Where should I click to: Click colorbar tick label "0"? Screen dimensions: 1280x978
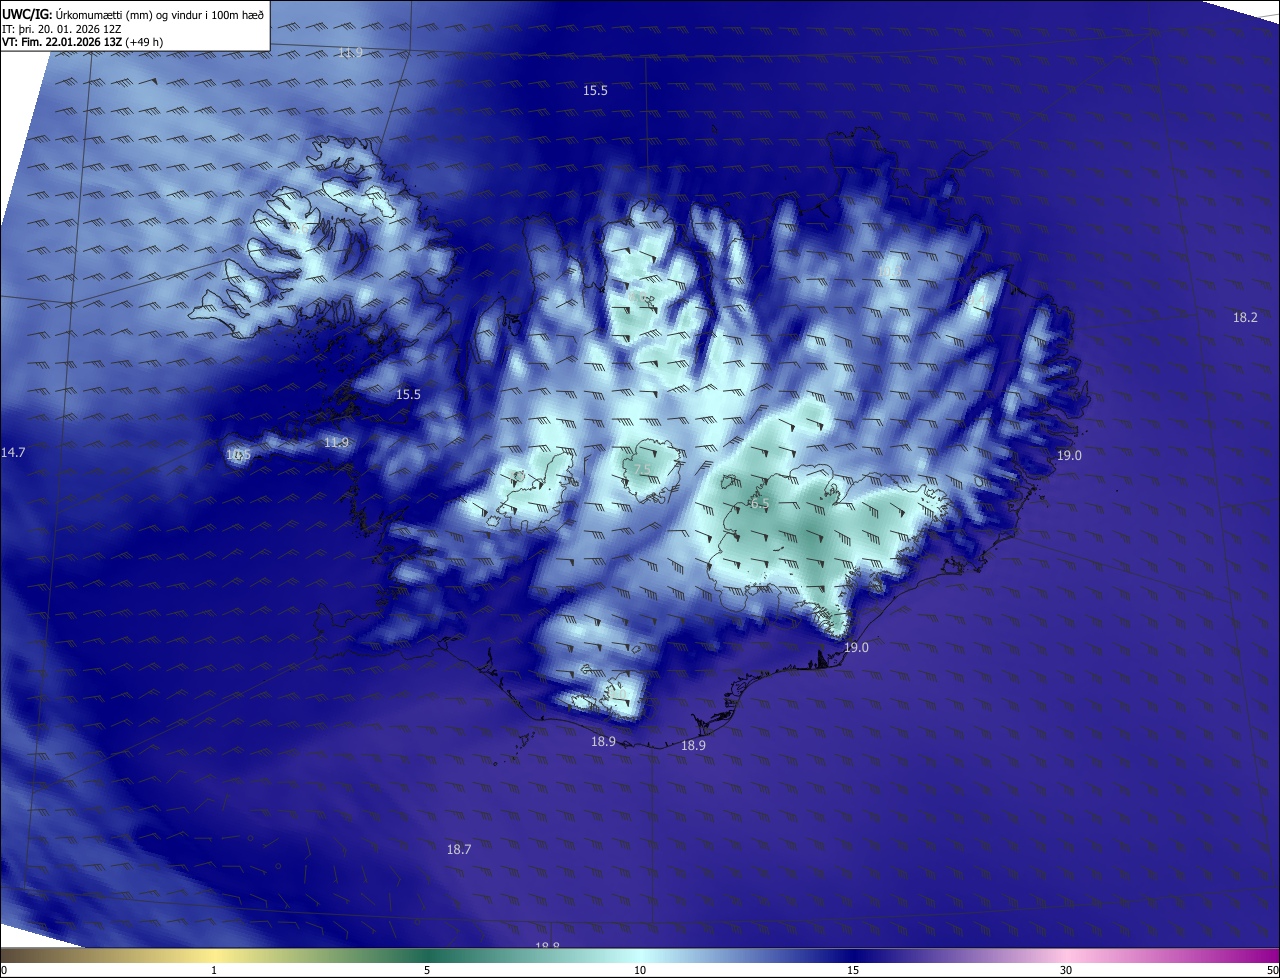click(4, 970)
